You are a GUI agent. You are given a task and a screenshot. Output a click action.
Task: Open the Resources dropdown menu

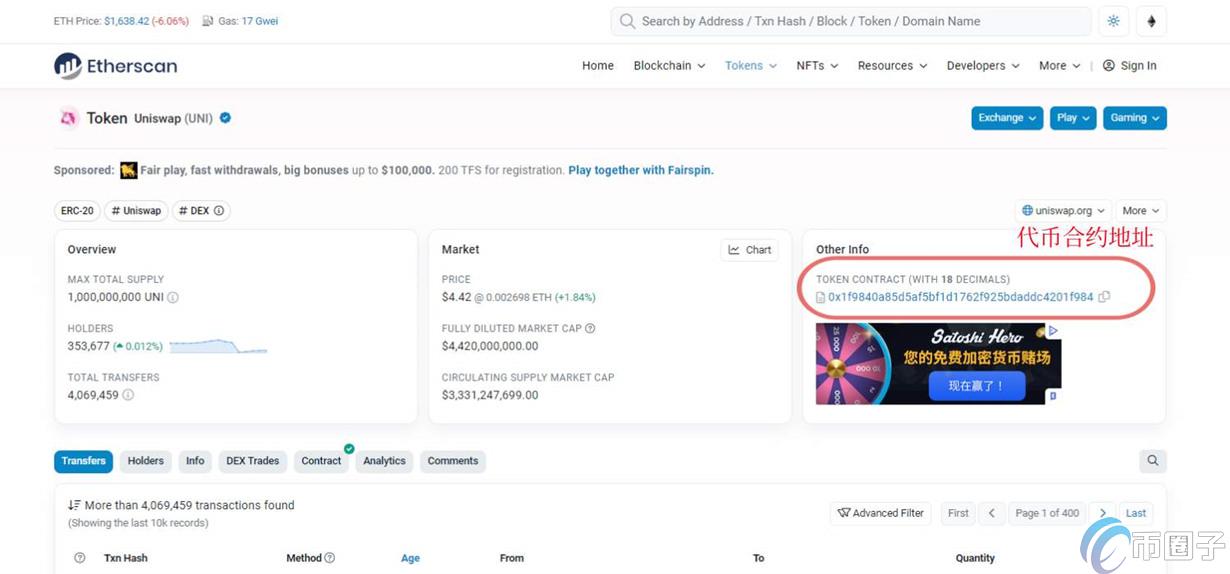coord(892,66)
